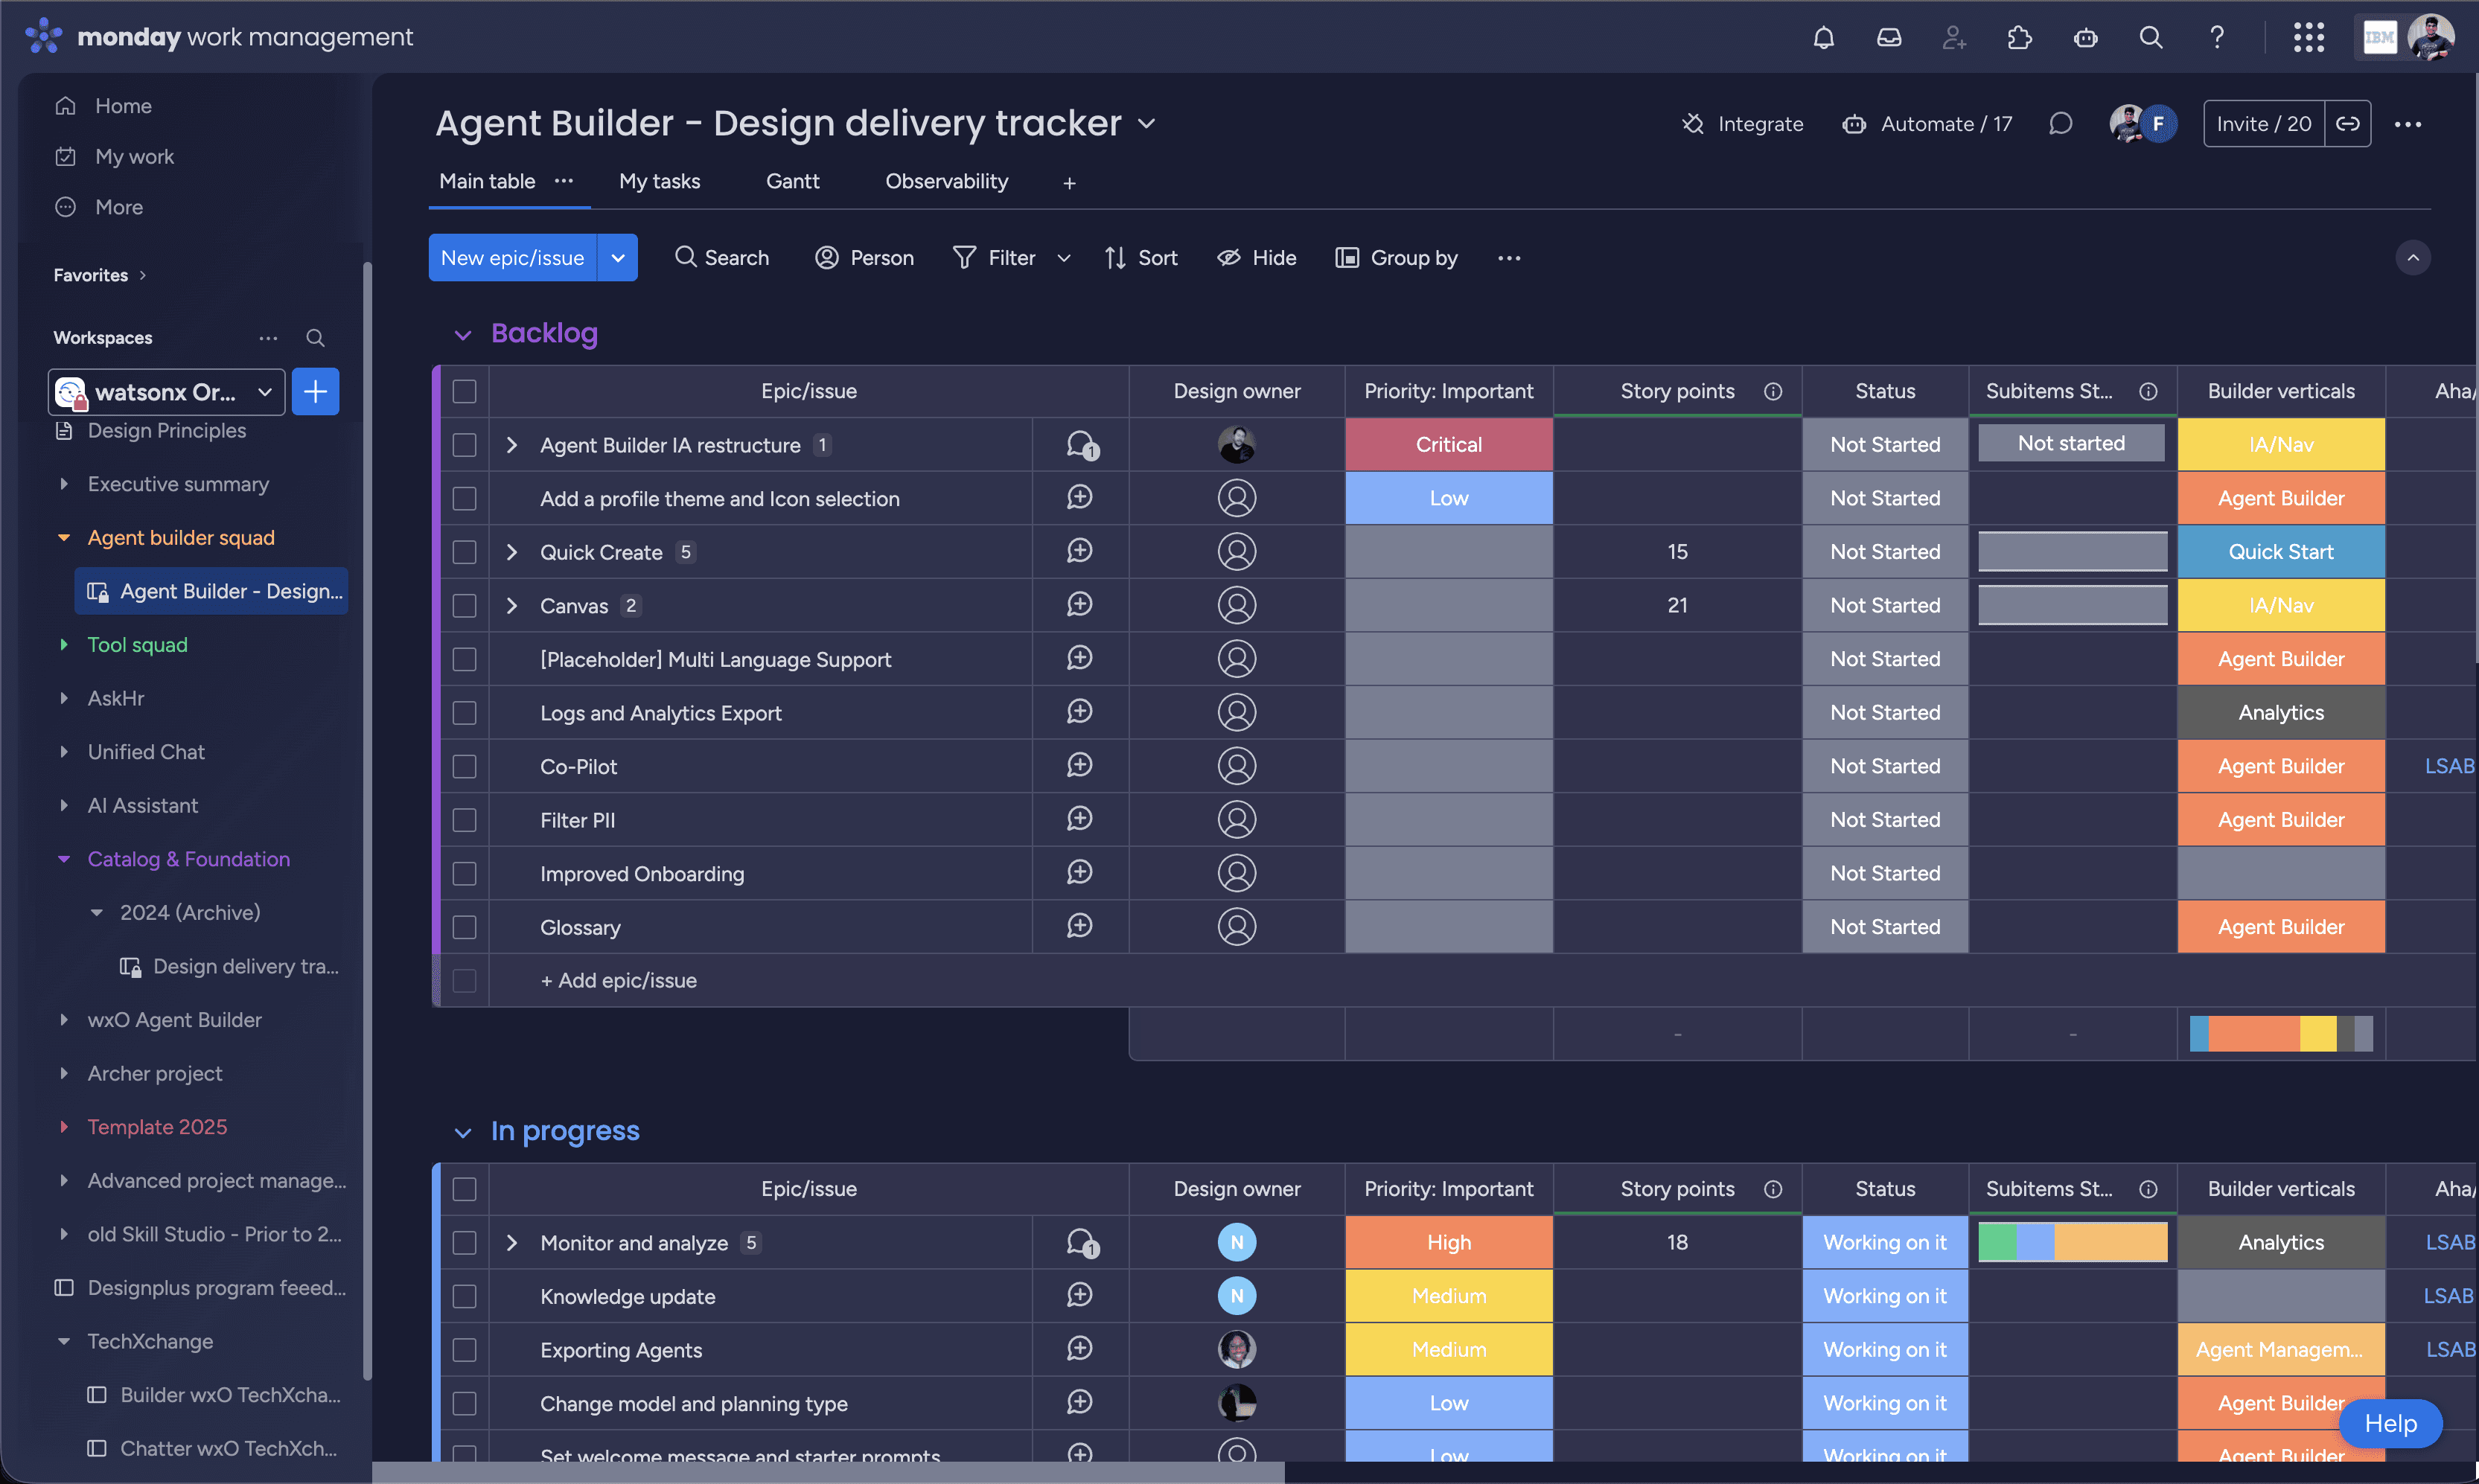The width and height of the screenshot is (2479, 1484).
Task: Click the Invite / 20 button
Action: [2263, 124]
